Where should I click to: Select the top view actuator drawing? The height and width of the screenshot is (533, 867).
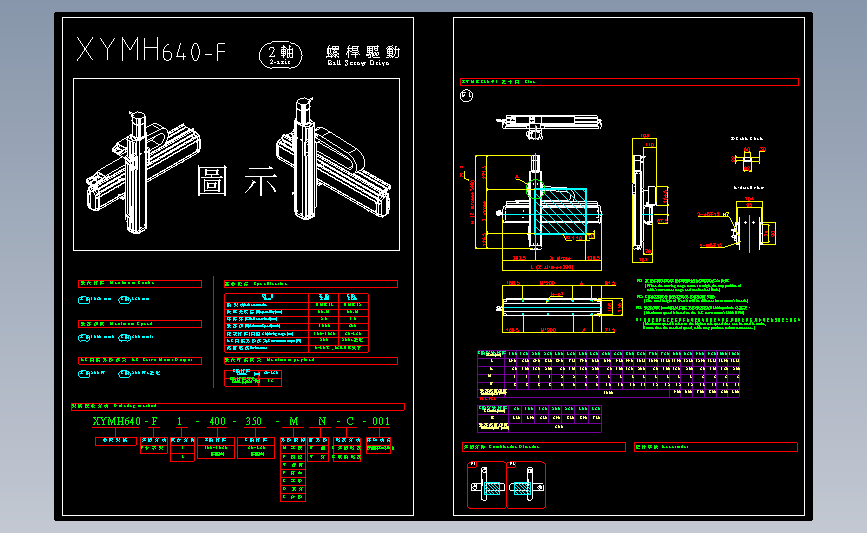(549, 127)
